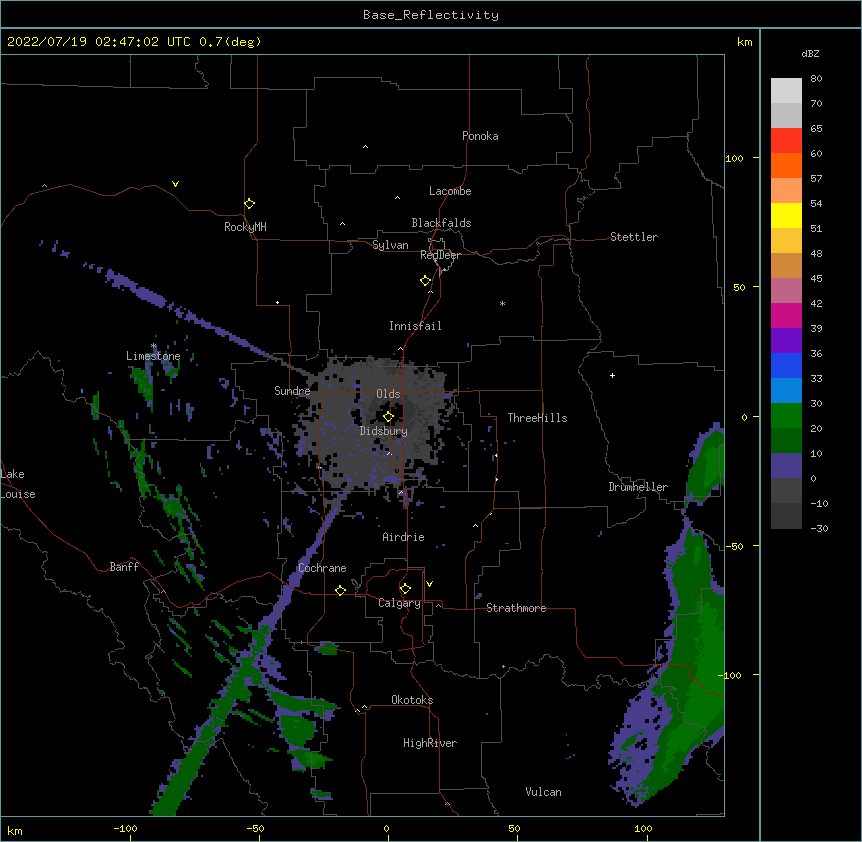Click the yellow V marker northeast of Calgary
Viewport: 862px width, 842px height.
(429, 584)
